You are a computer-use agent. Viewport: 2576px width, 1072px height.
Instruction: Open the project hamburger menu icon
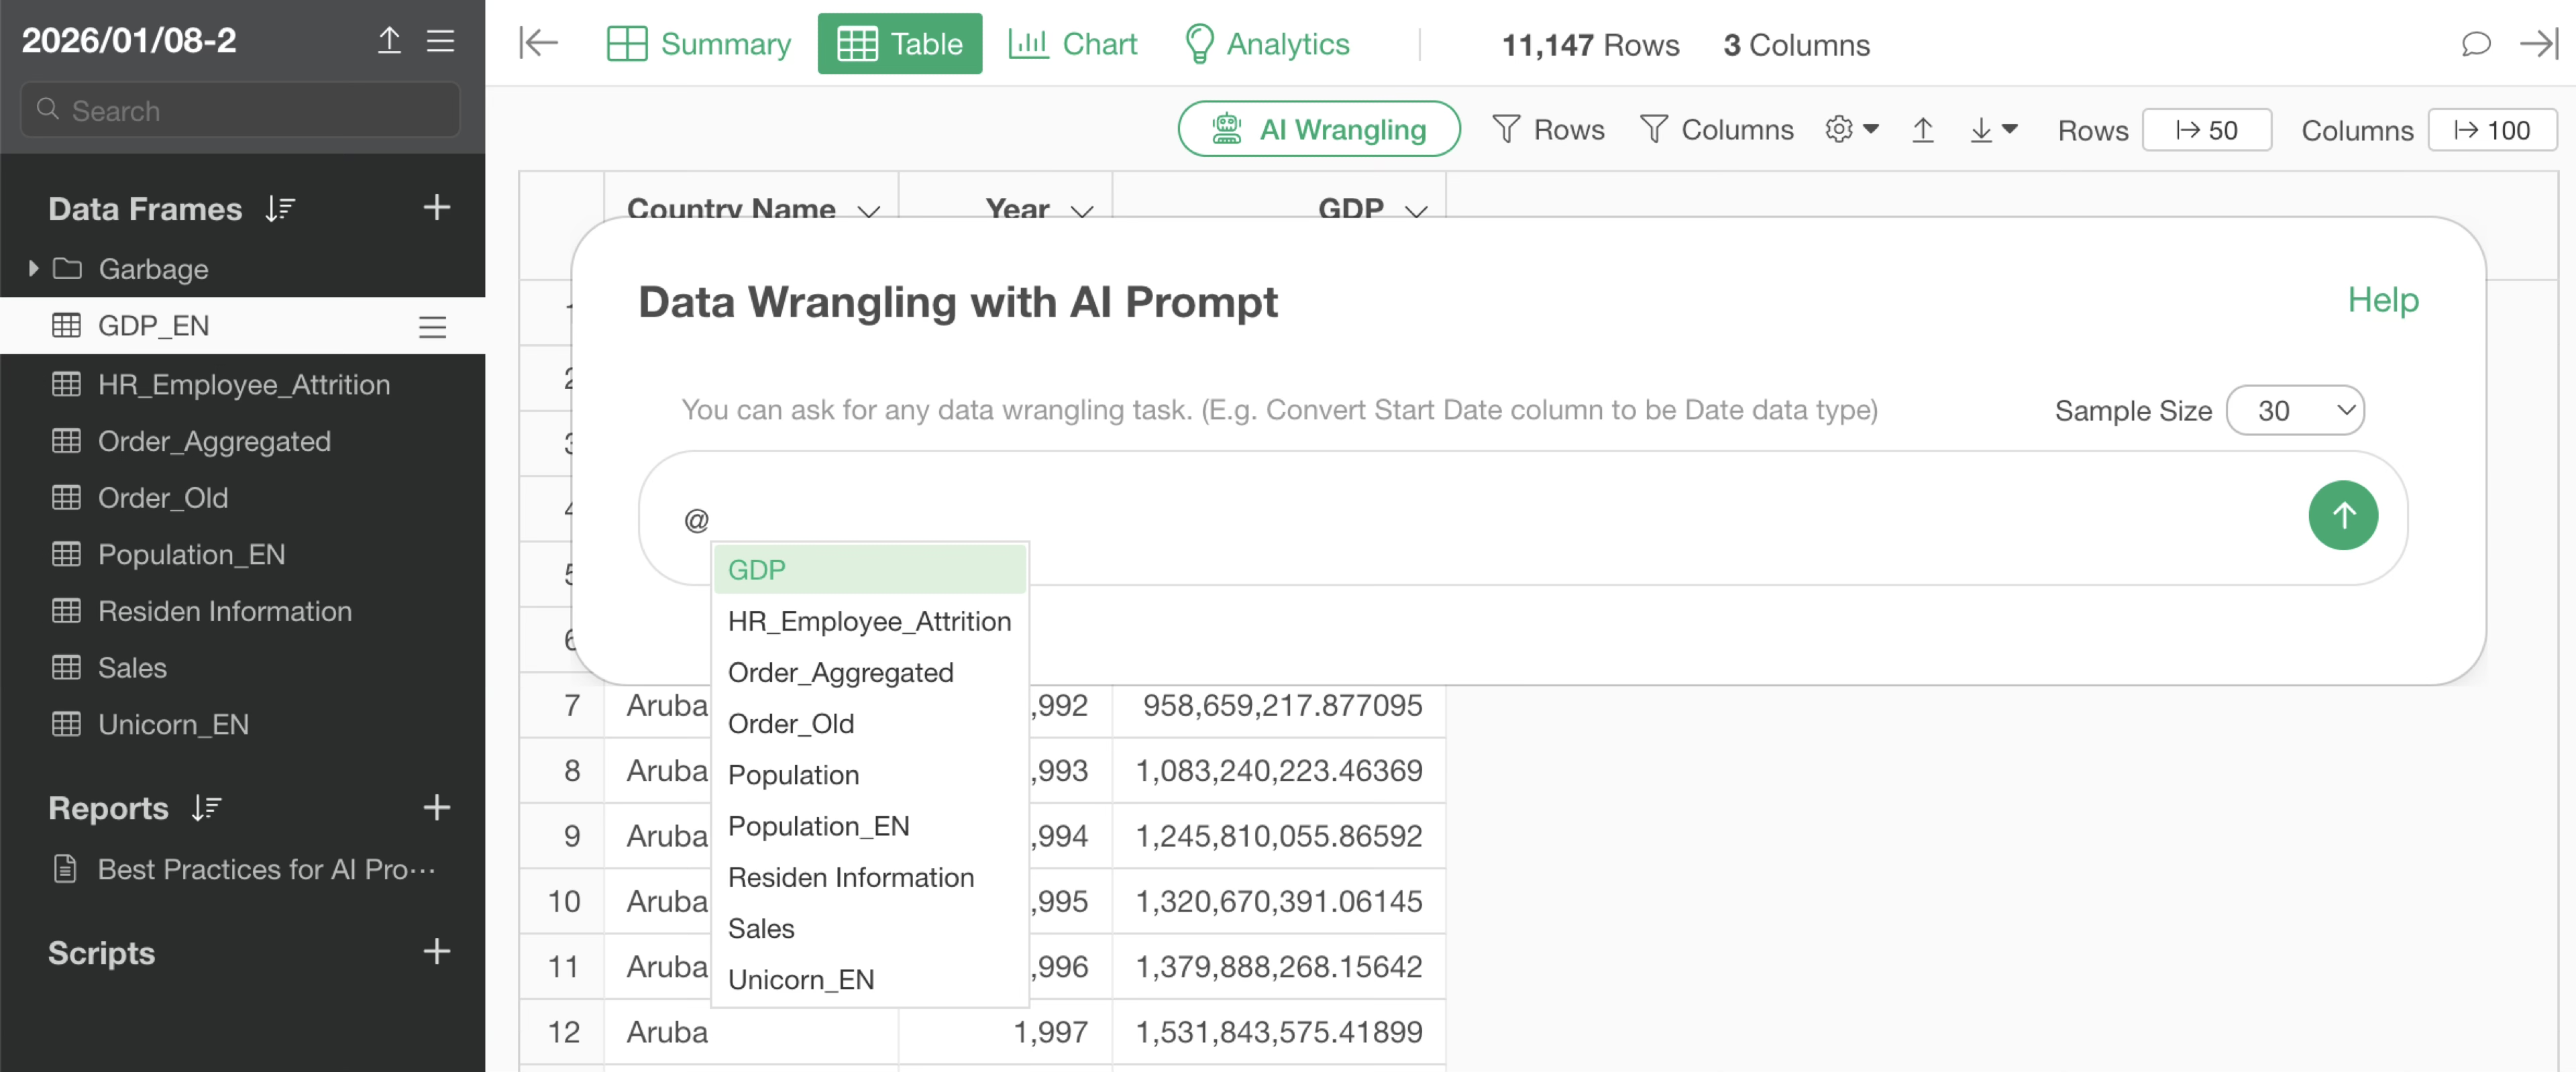tap(441, 41)
